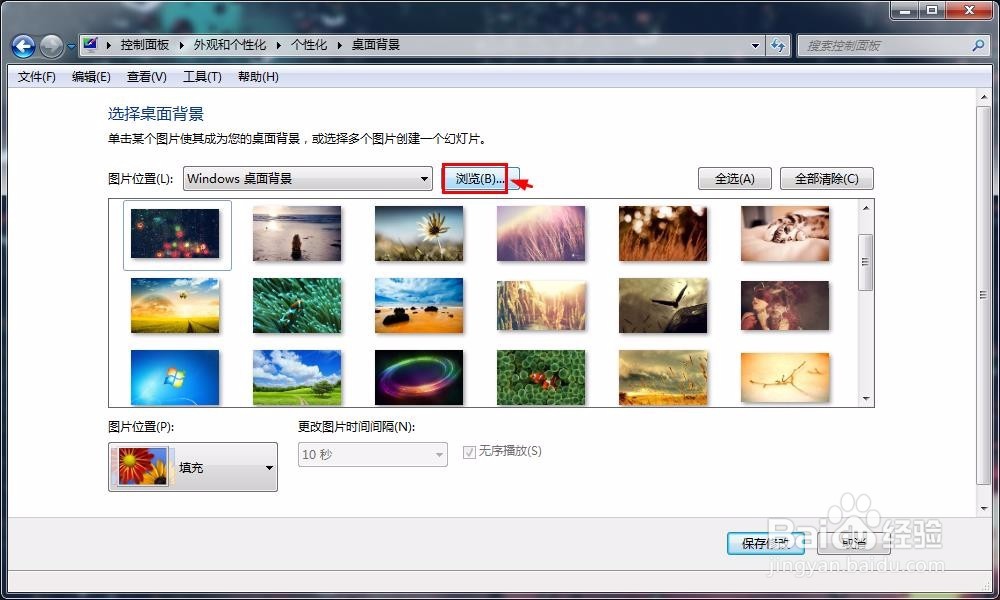Open the 查看(V) menu
This screenshot has width=1000, height=600.
coord(146,77)
